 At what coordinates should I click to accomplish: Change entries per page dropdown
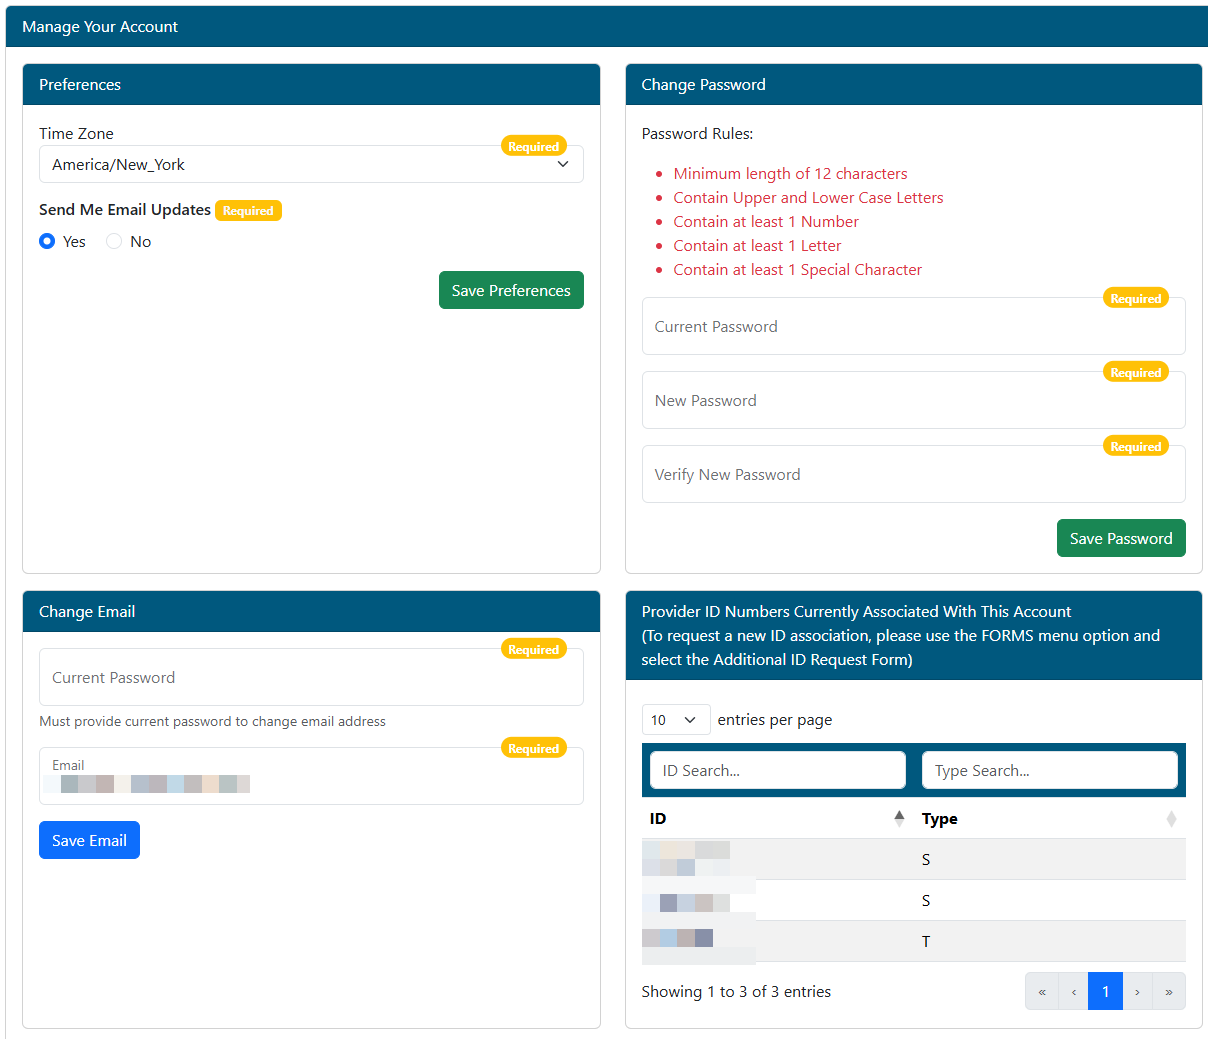(x=675, y=720)
